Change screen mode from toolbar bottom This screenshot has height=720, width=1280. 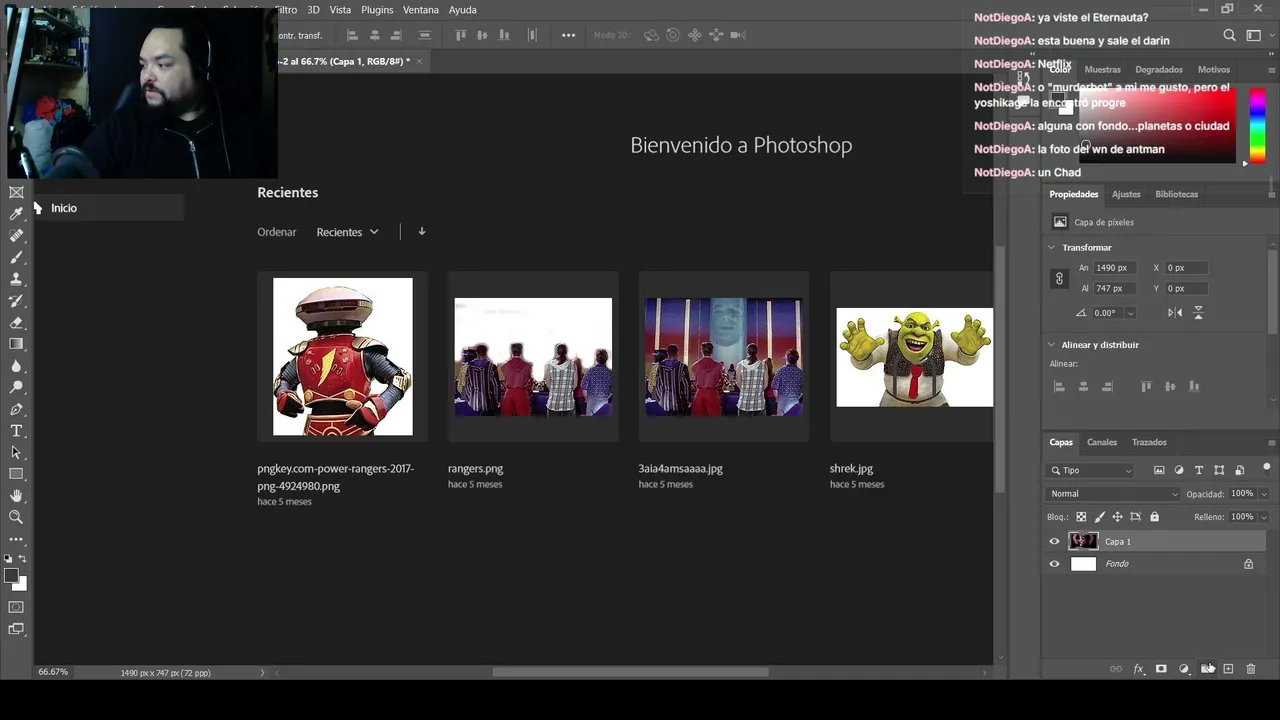(16, 629)
